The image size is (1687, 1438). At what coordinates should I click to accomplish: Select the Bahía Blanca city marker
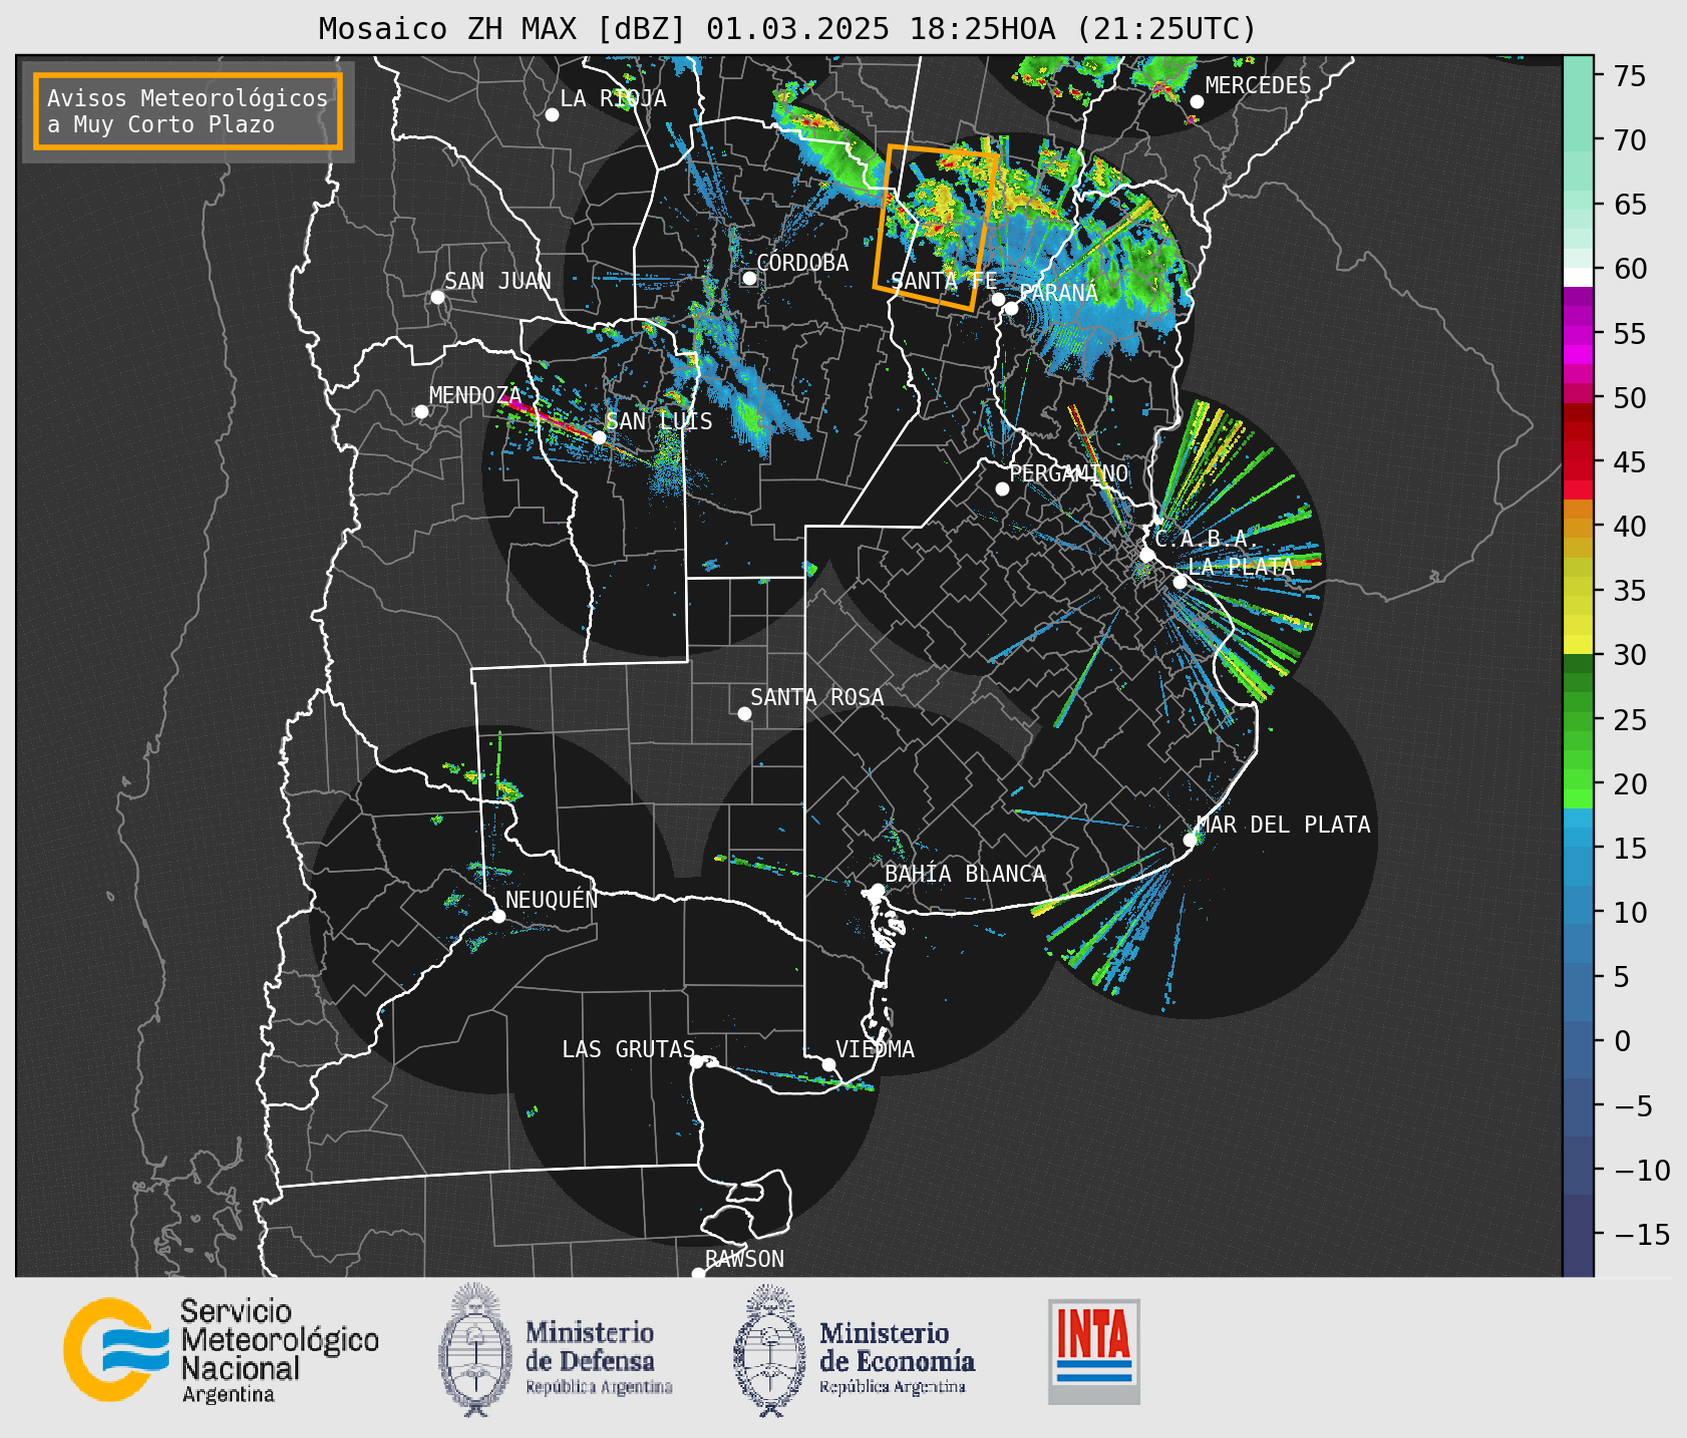coord(877,890)
